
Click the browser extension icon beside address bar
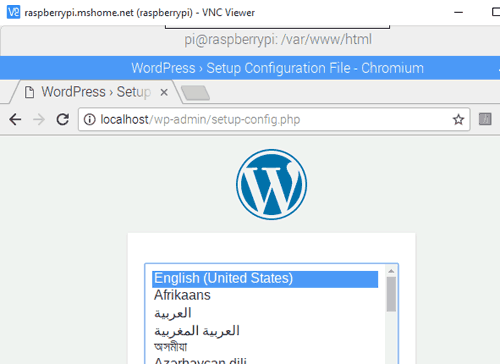[485, 119]
